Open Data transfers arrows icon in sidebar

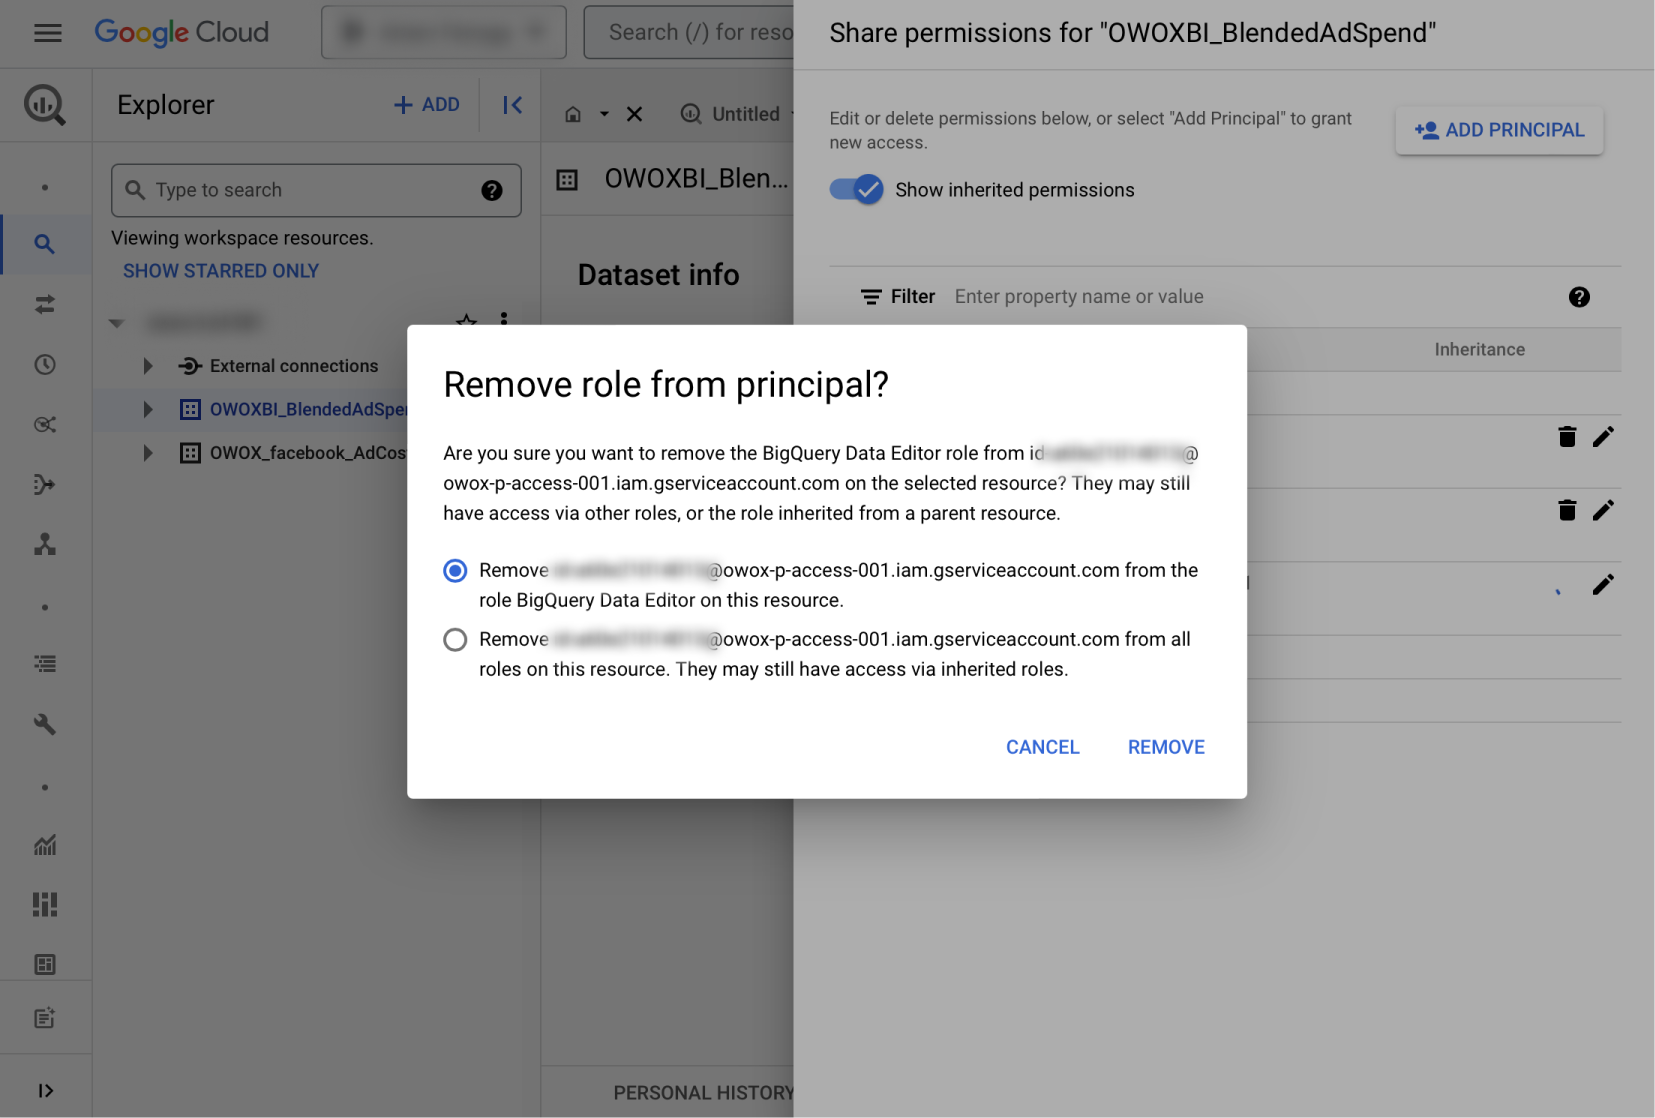point(45,304)
